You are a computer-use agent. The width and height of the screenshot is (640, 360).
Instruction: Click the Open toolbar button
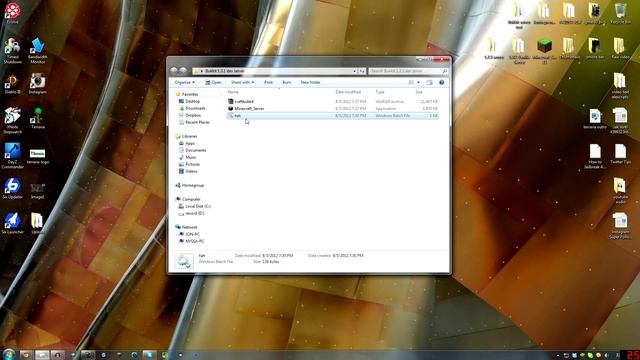(213, 82)
